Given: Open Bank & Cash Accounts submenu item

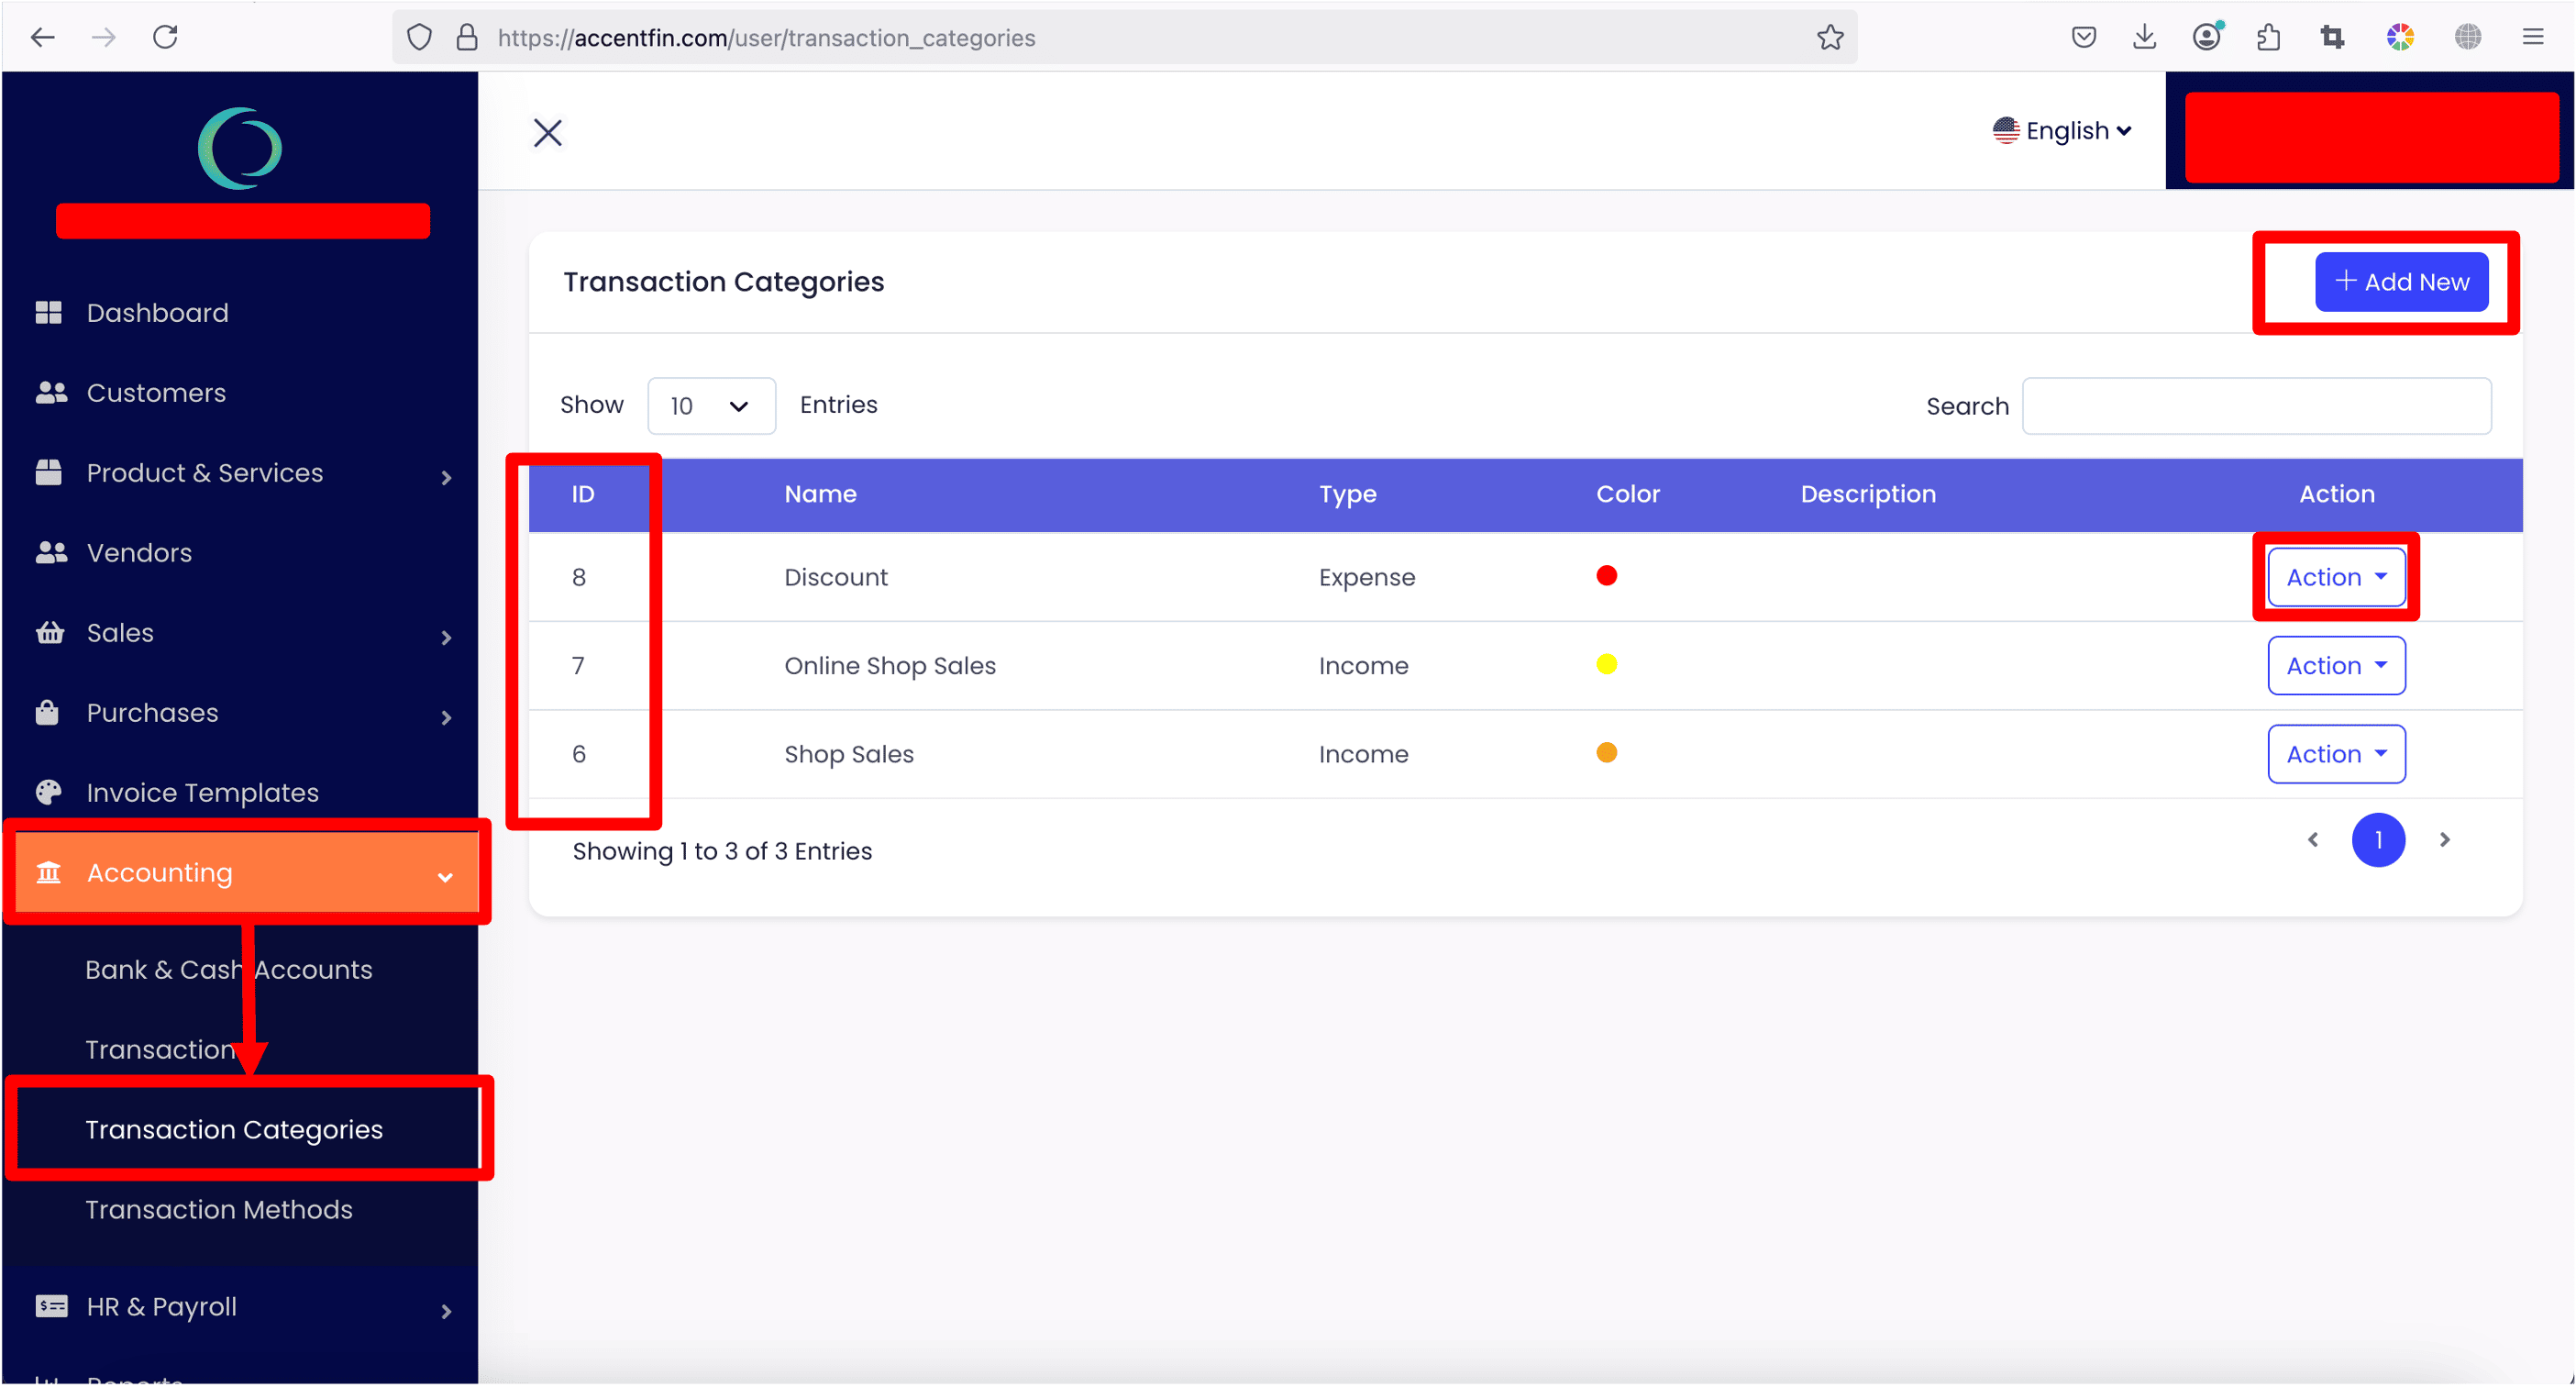Looking at the screenshot, I should click(228, 970).
